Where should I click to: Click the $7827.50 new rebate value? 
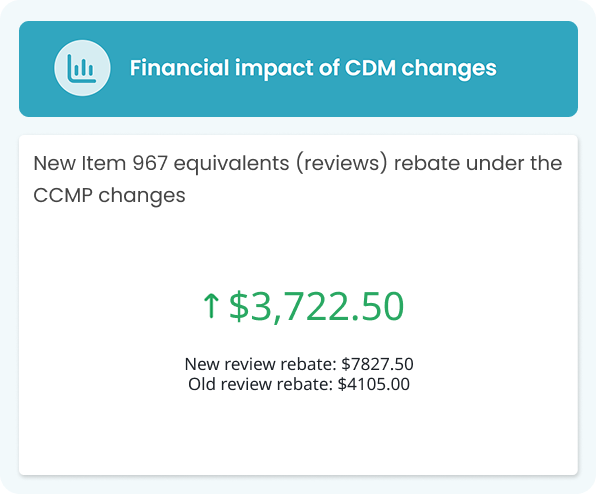coord(377,364)
